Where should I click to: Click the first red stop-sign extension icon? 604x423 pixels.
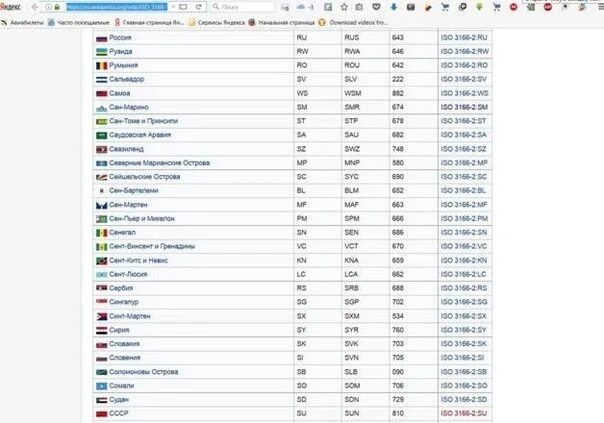click(513, 7)
